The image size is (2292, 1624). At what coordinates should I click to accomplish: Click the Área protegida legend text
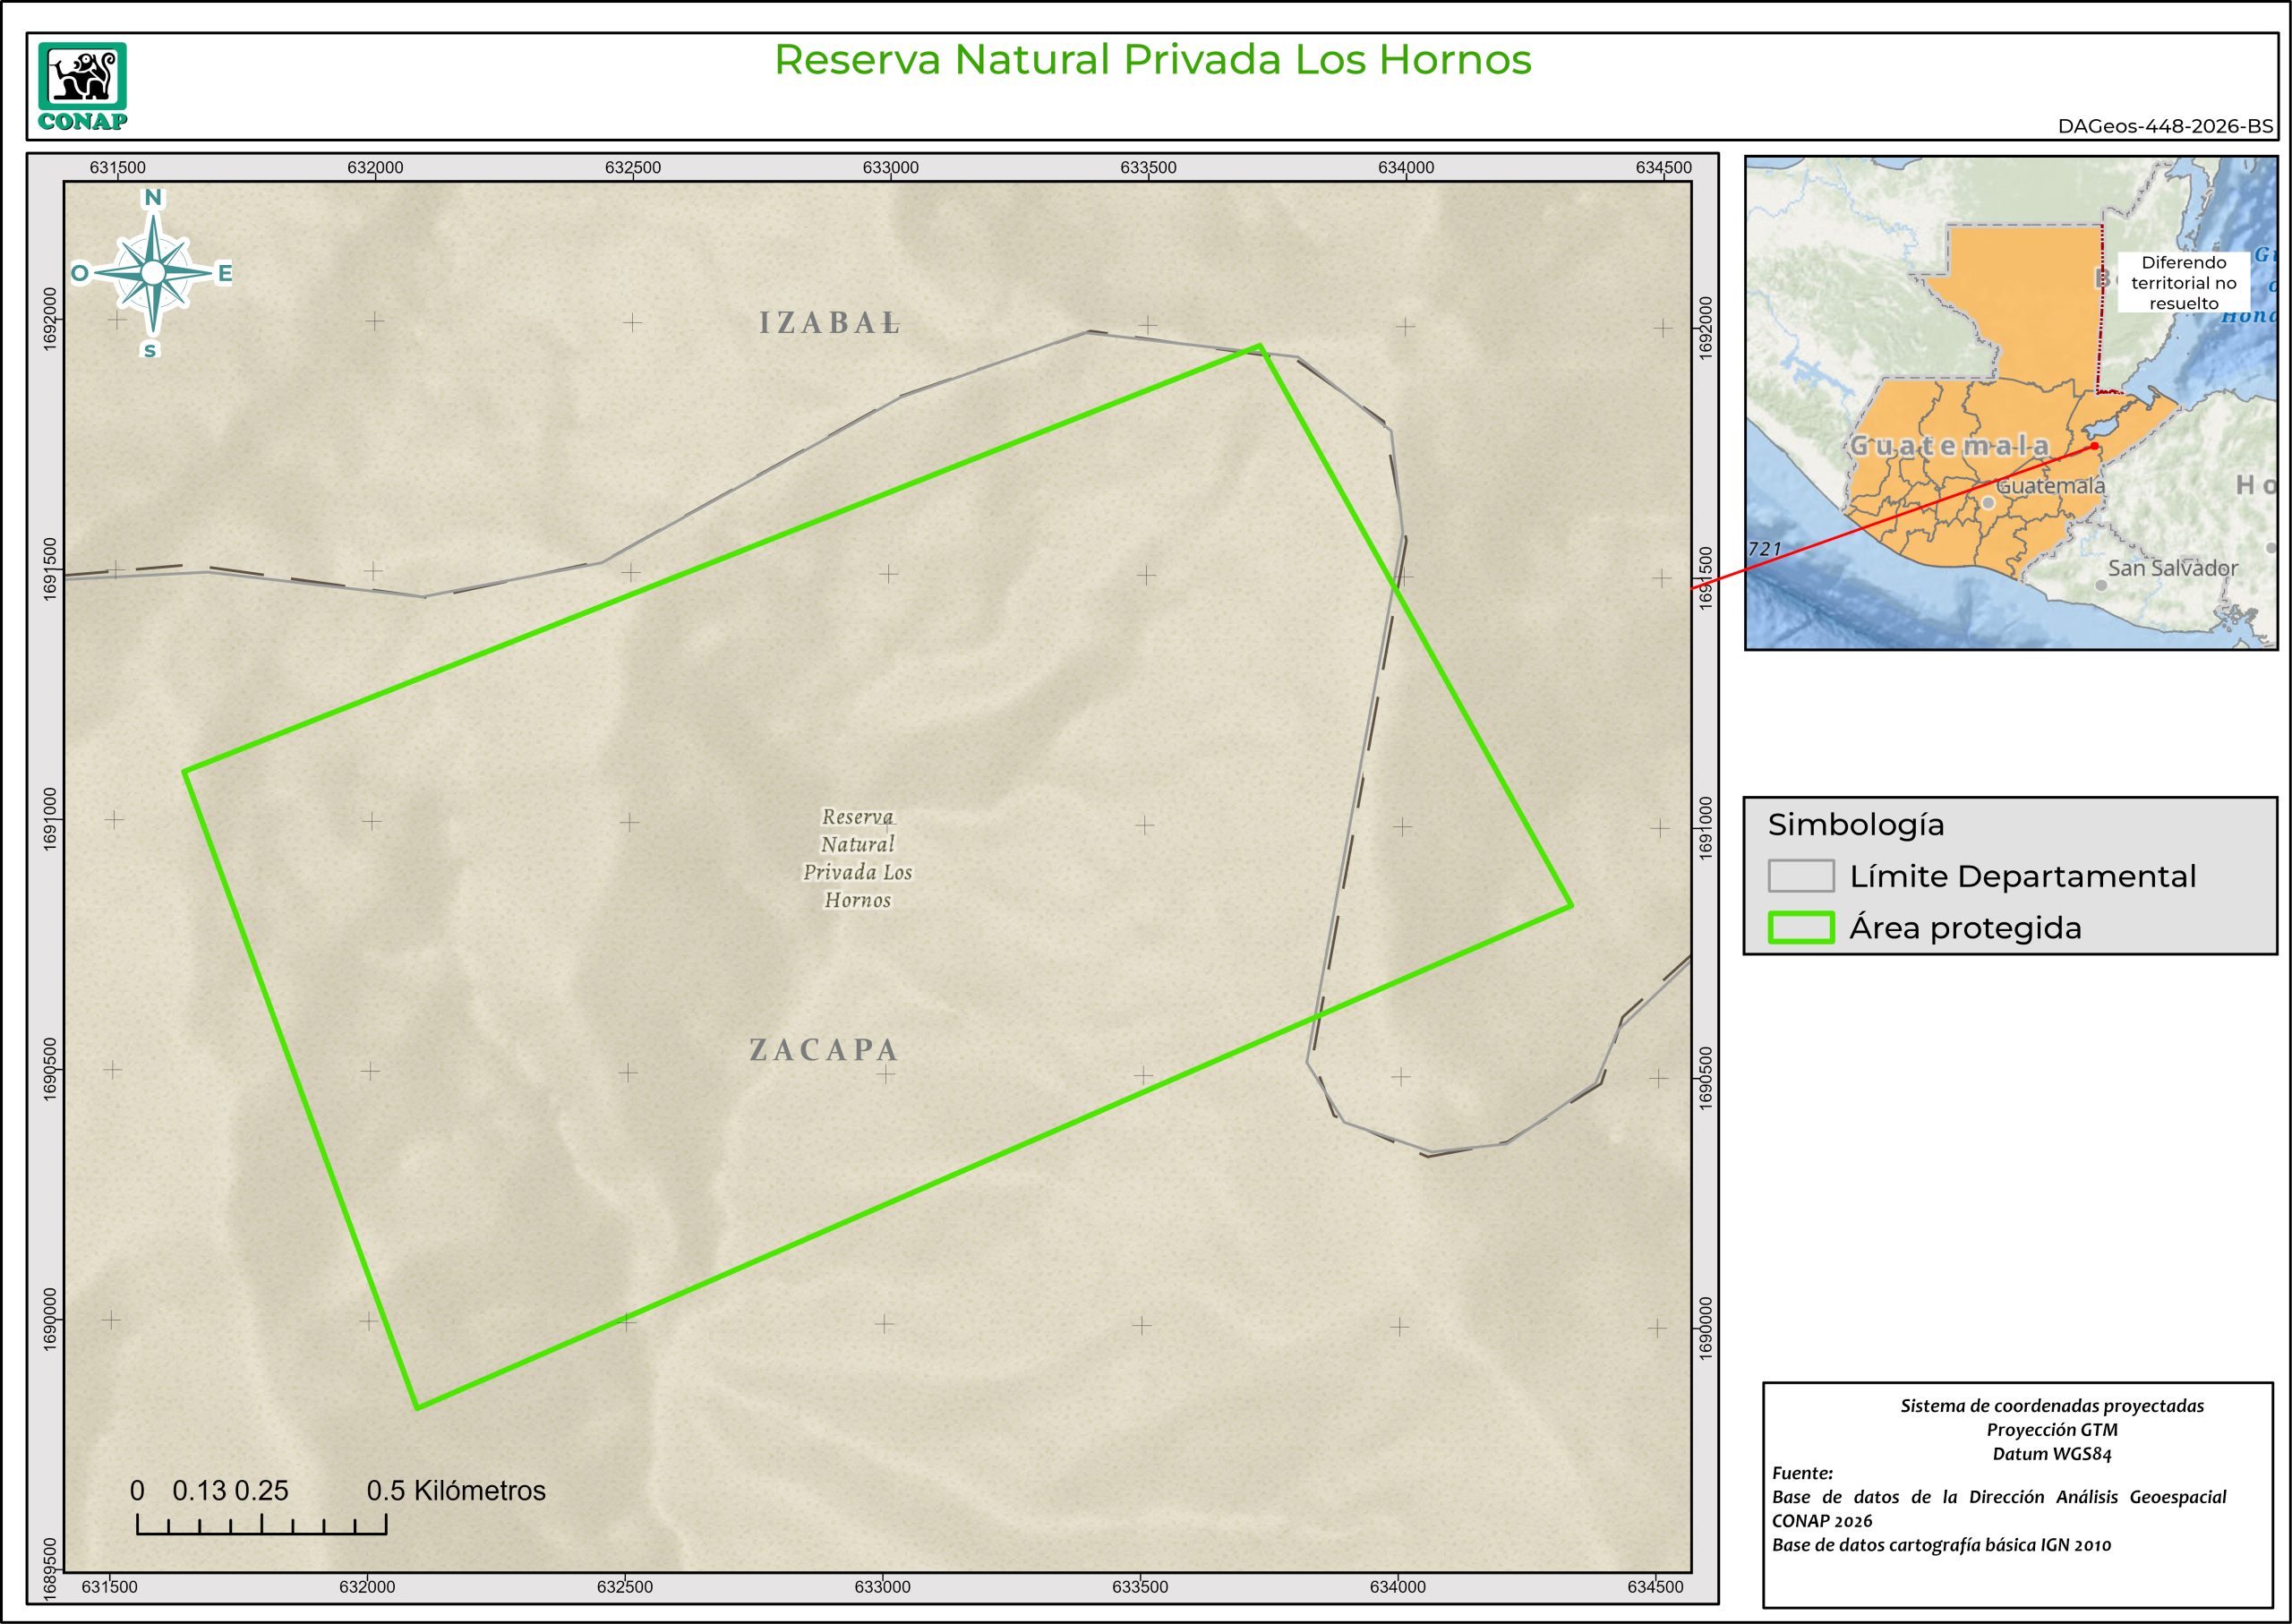[x=1965, y=928]
